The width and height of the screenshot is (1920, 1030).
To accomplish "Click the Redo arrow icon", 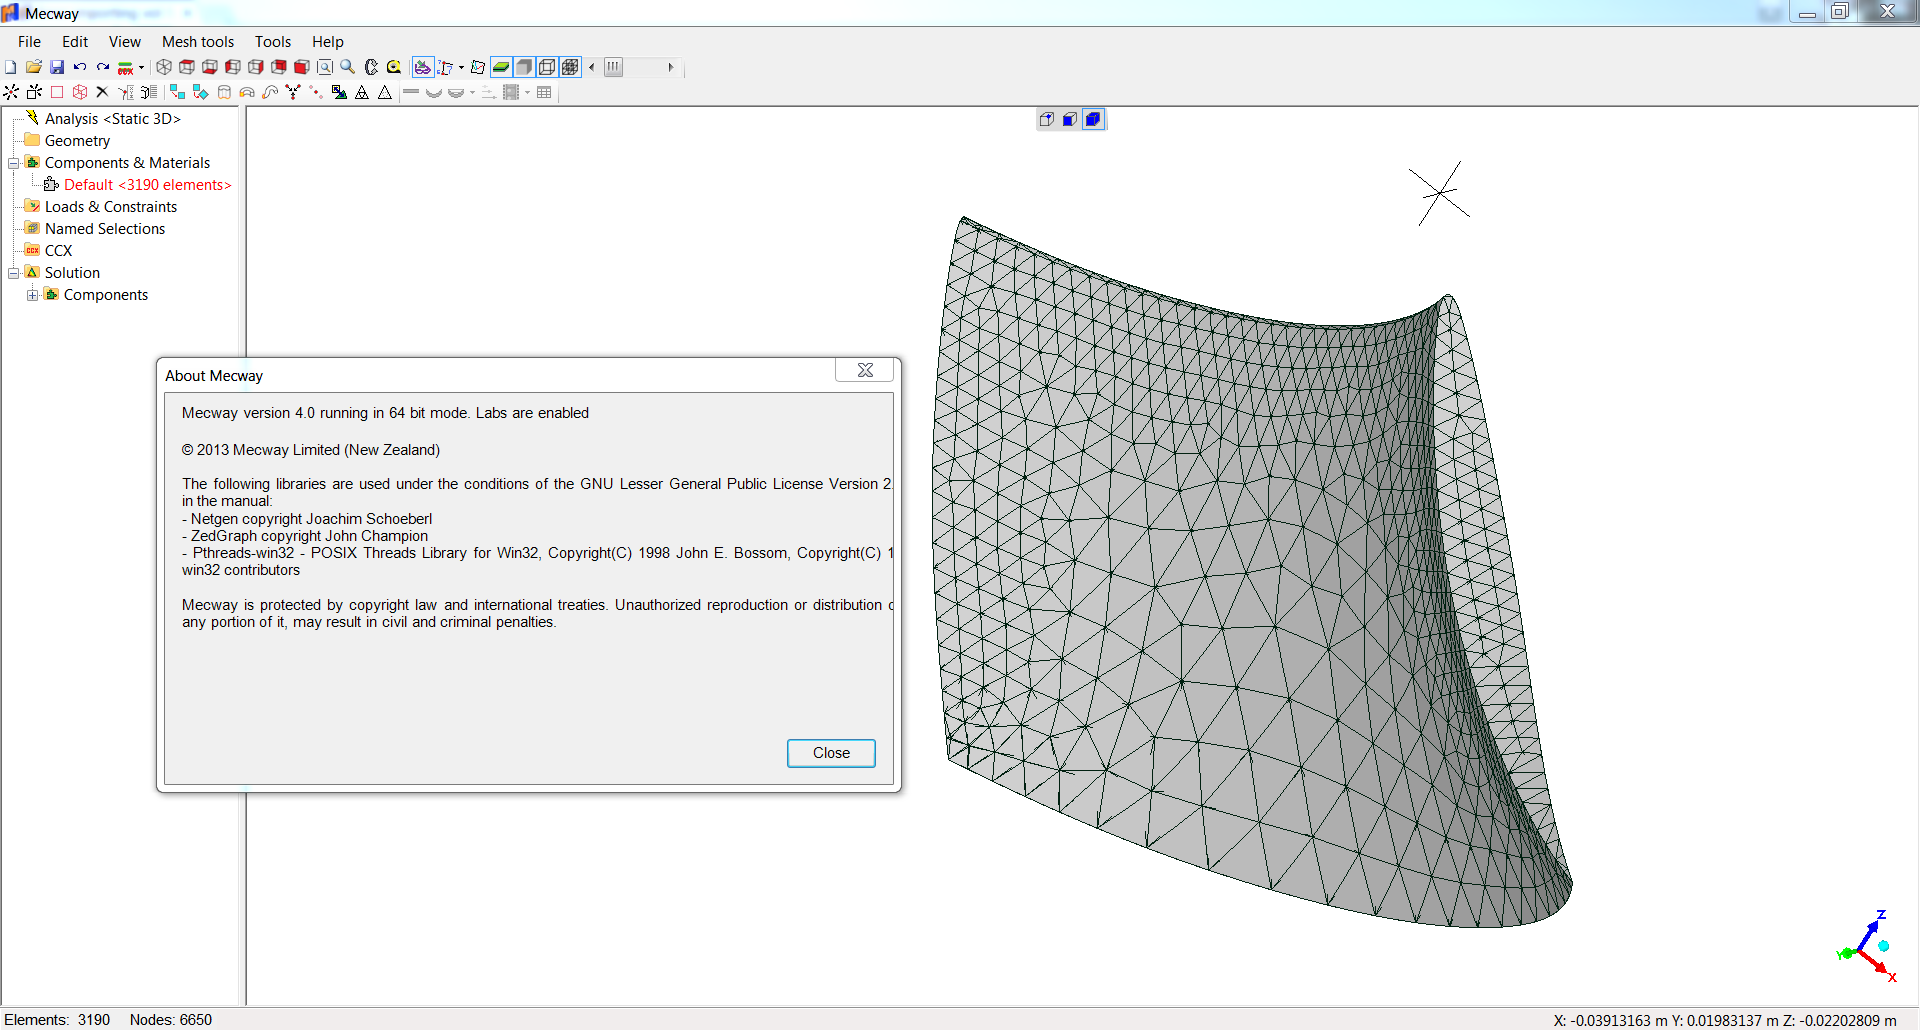I will tap(103, 67).
